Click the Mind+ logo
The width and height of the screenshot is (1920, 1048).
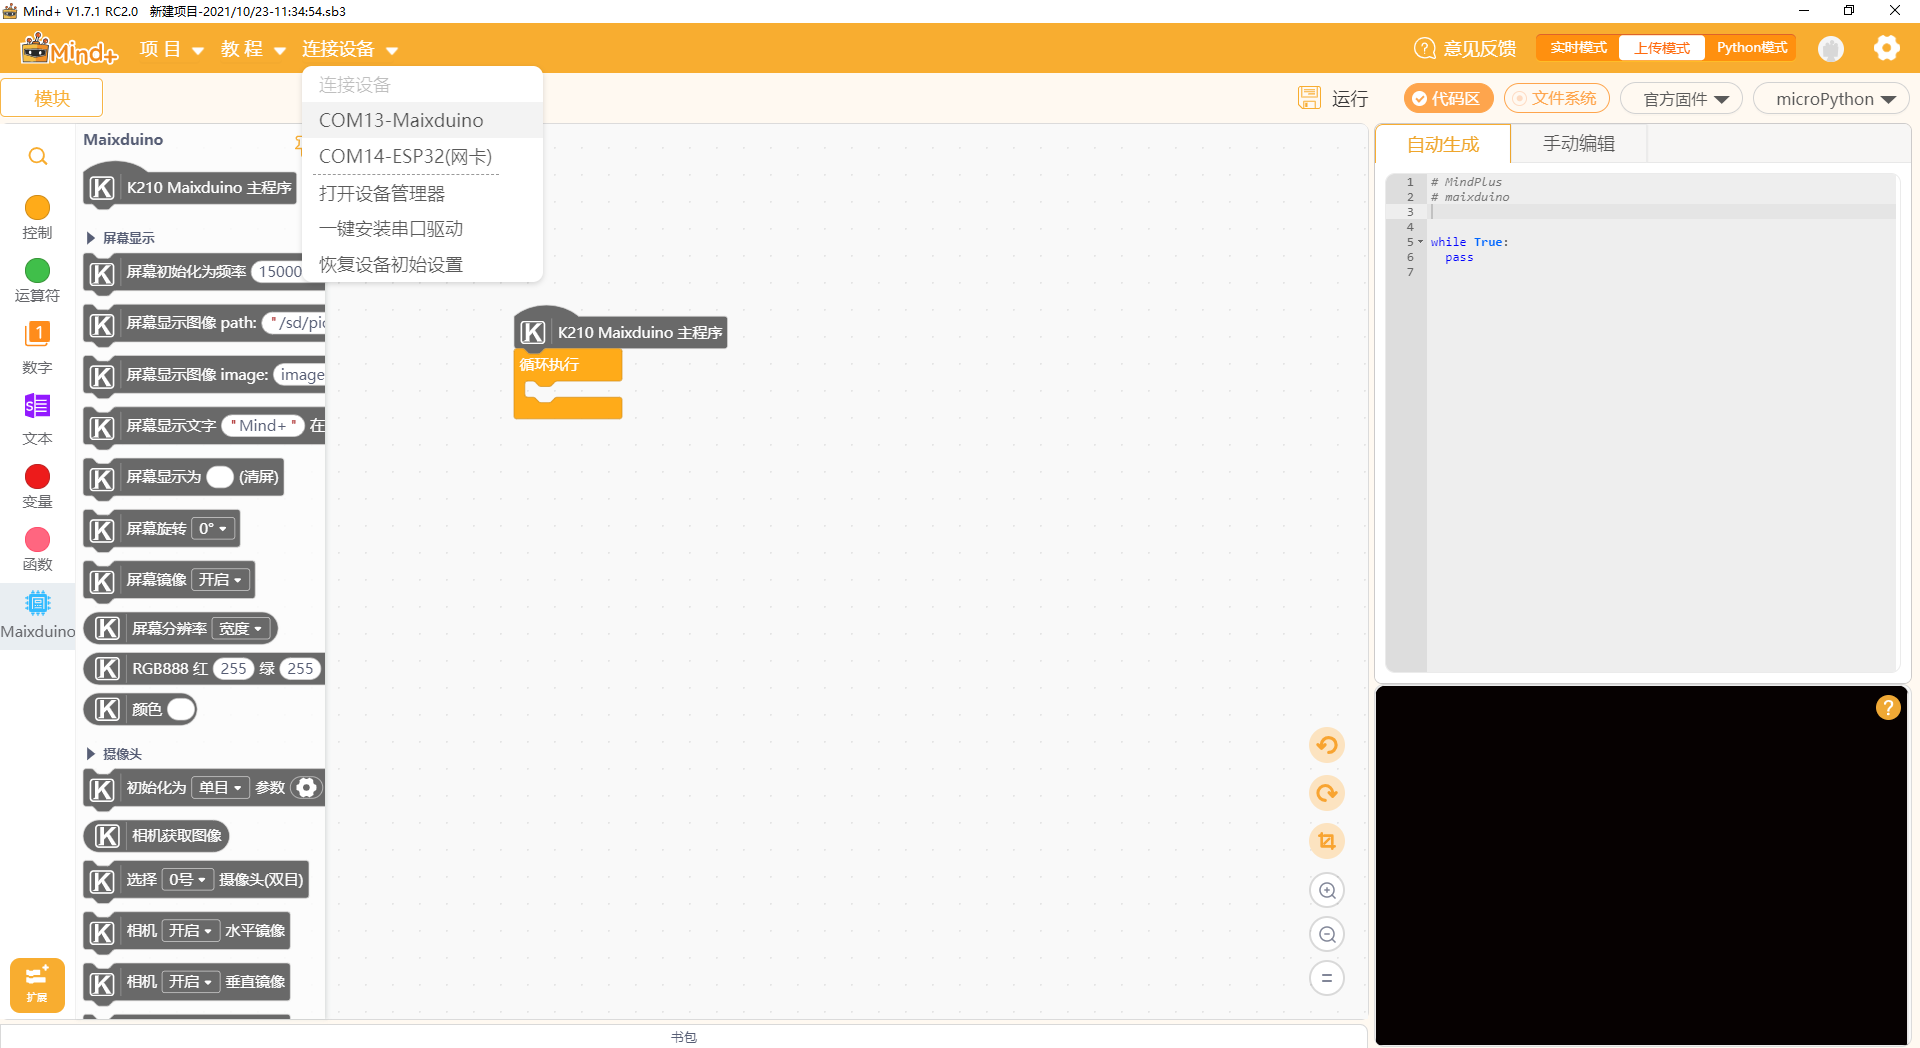[69, 48]
